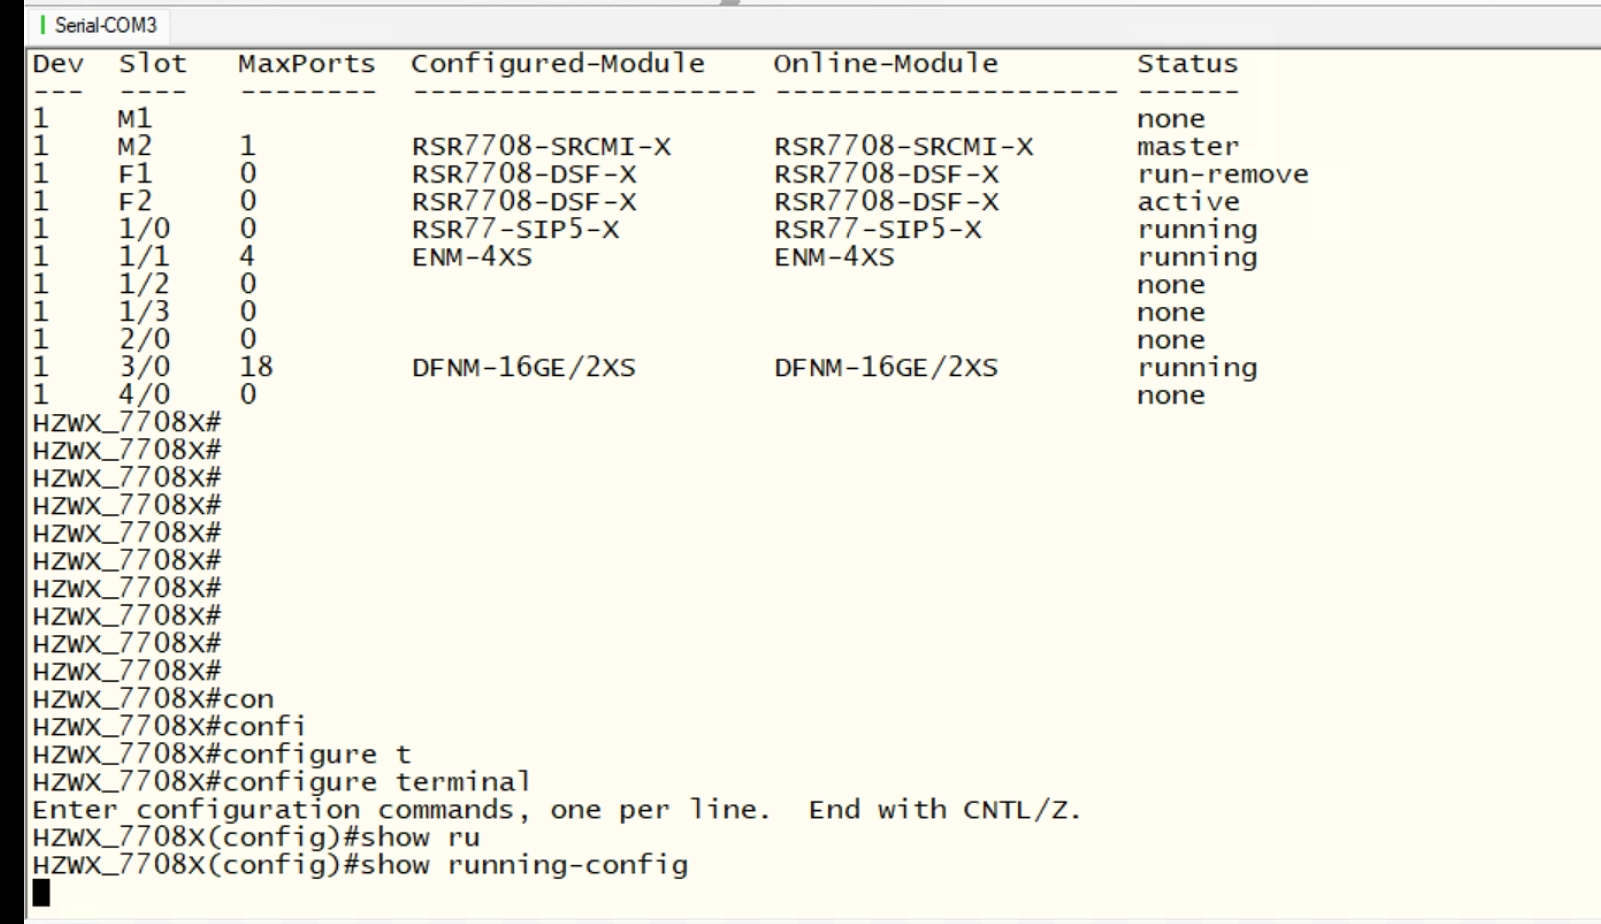Click the Configured-Module column header
Screen dimensions: 1601x924
(x=557, y=64)
